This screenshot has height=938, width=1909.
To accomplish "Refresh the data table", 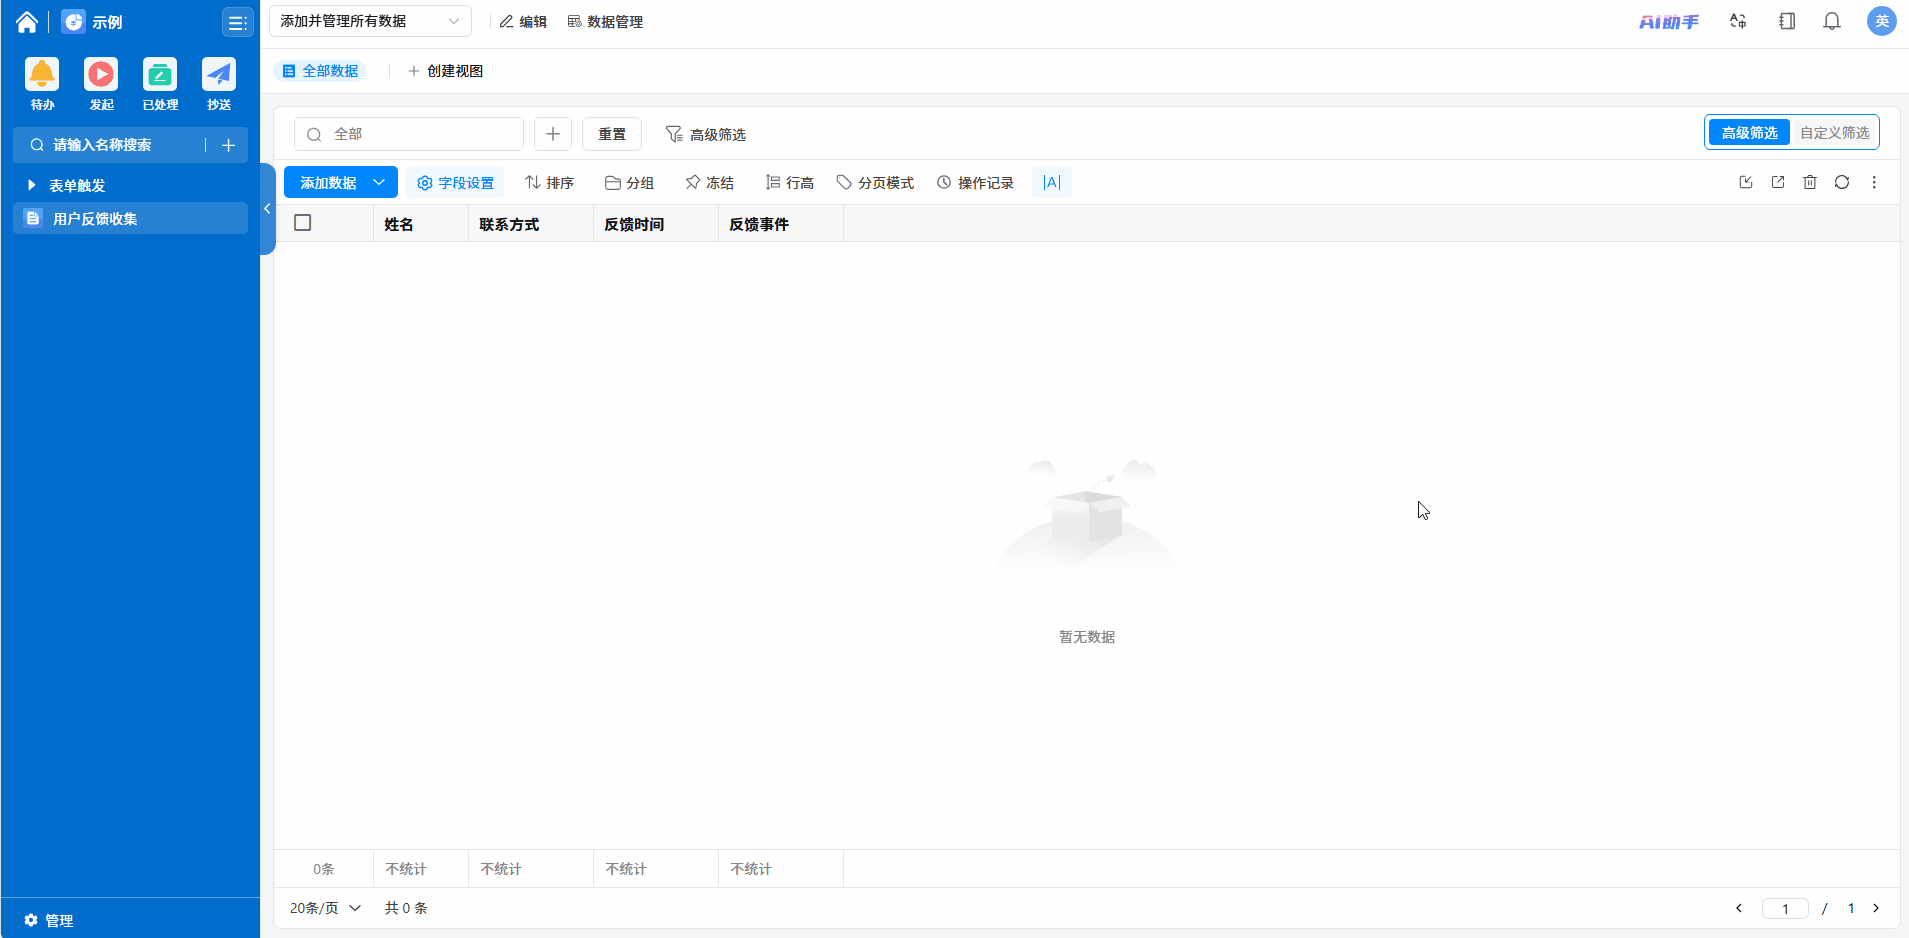I will pos(1842,182).
